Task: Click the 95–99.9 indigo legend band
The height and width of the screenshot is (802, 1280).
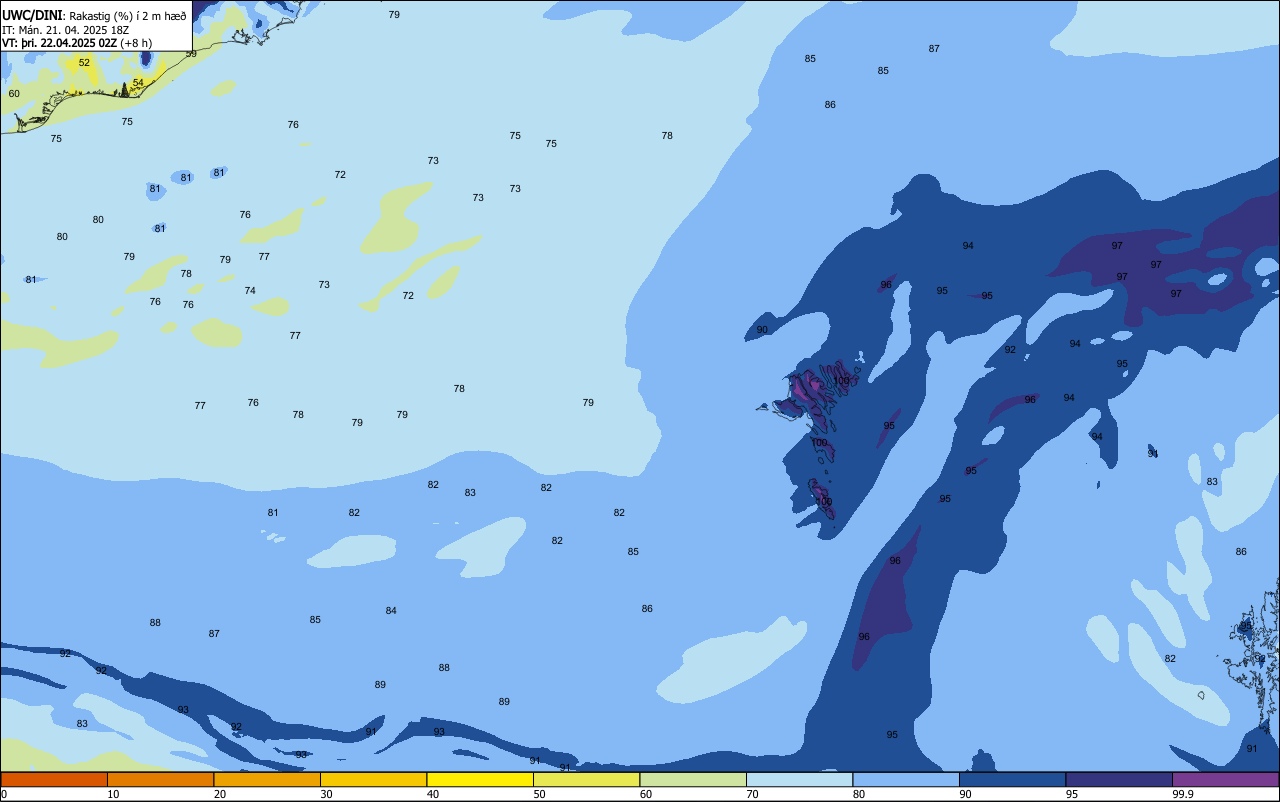Action: pyautogui.click(x=1119, y=779)
